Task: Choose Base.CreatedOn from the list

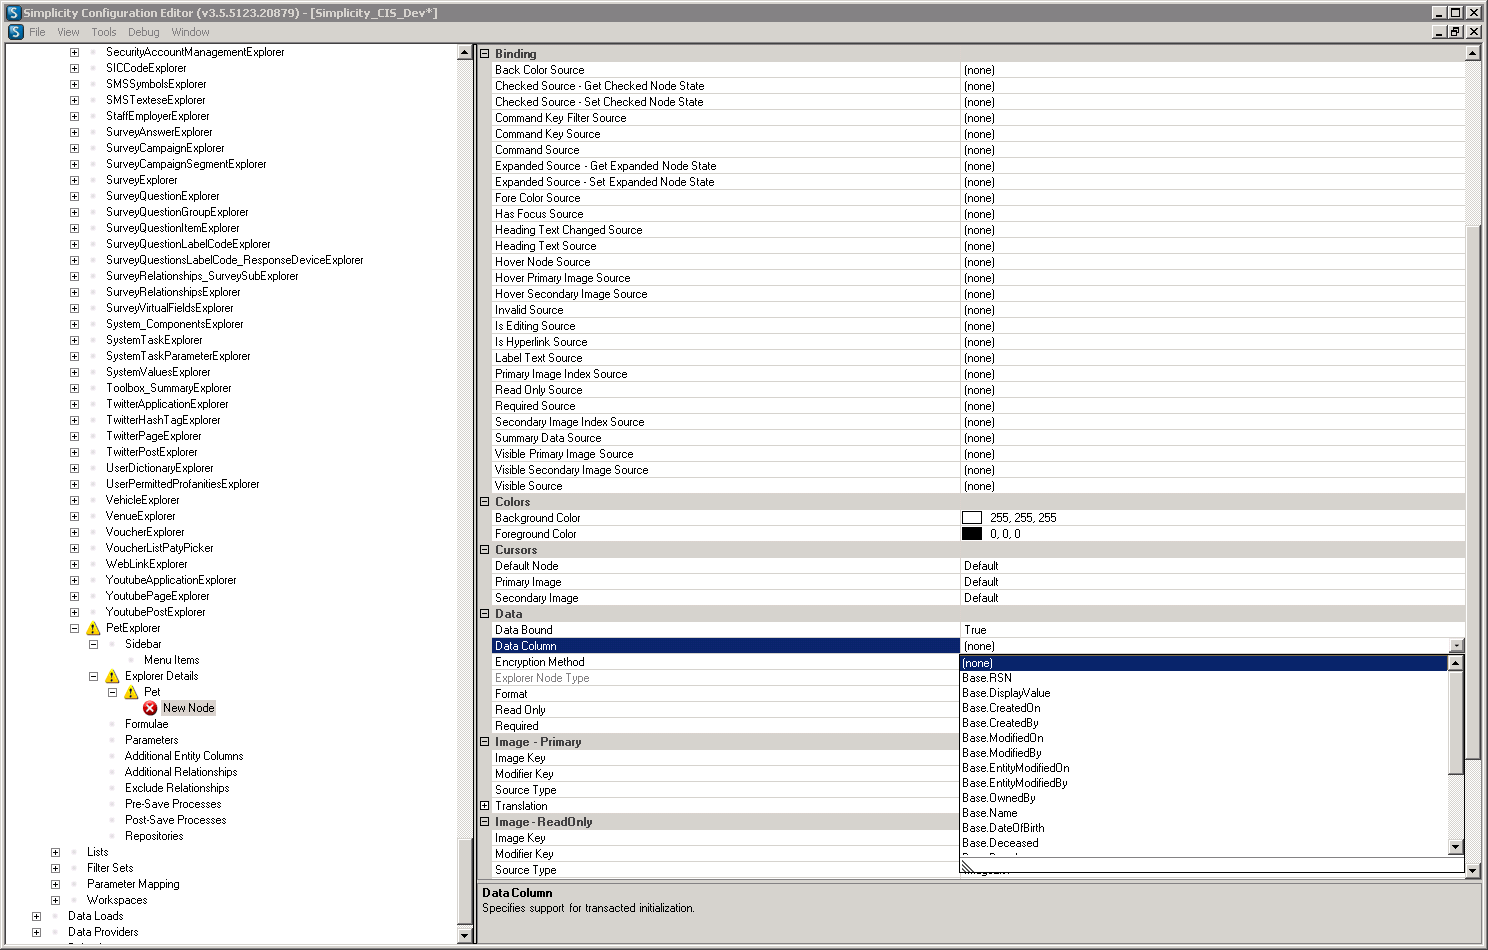Action: (1204, 708)
